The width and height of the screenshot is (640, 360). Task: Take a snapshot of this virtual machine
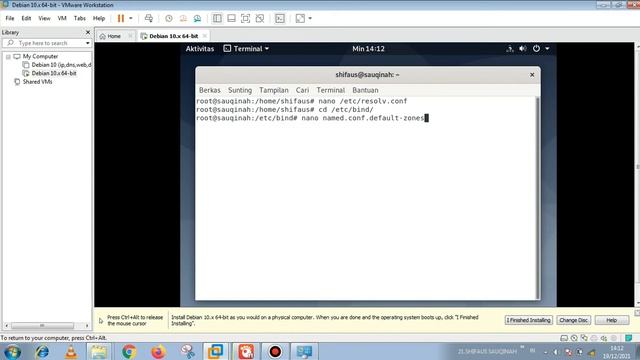pyautogui.click(x=169, y=18)
